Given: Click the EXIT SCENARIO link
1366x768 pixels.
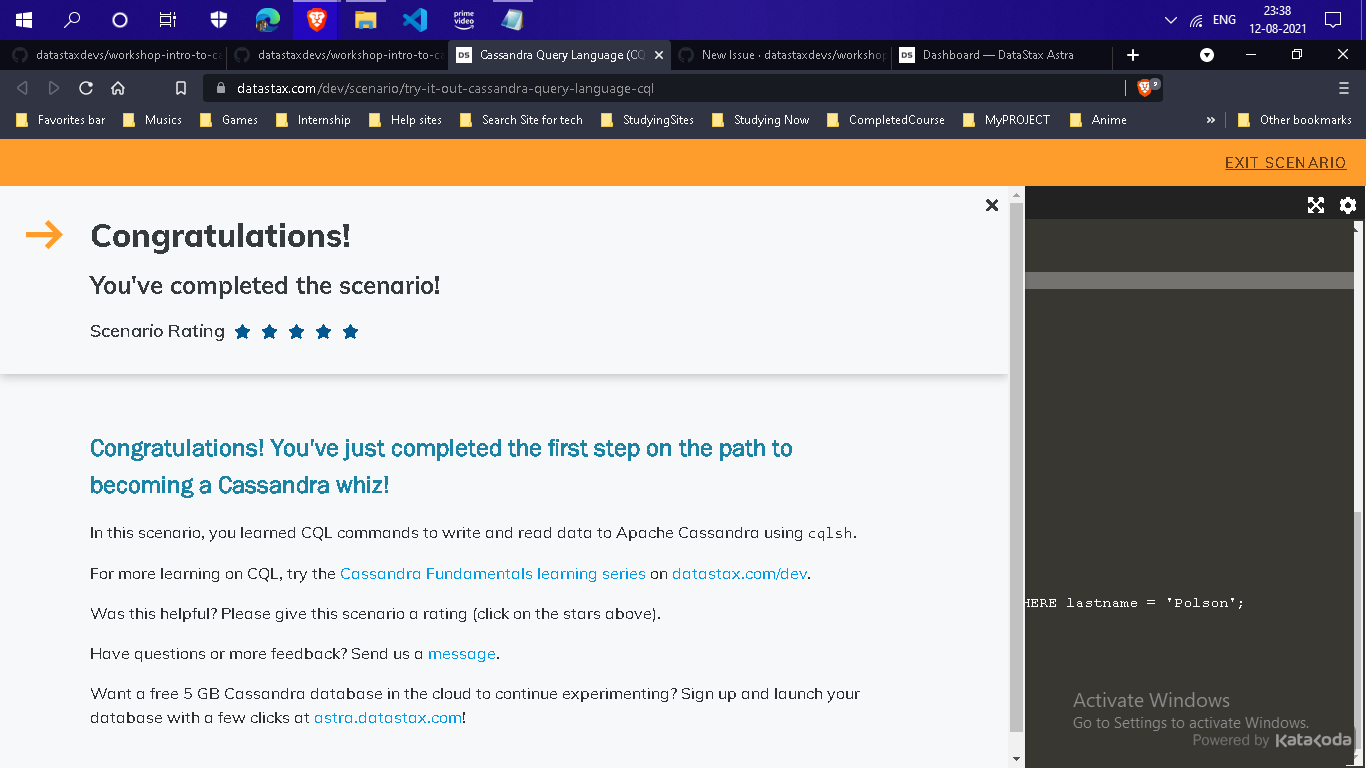Looking at the screenshot, I should 1285,162.
